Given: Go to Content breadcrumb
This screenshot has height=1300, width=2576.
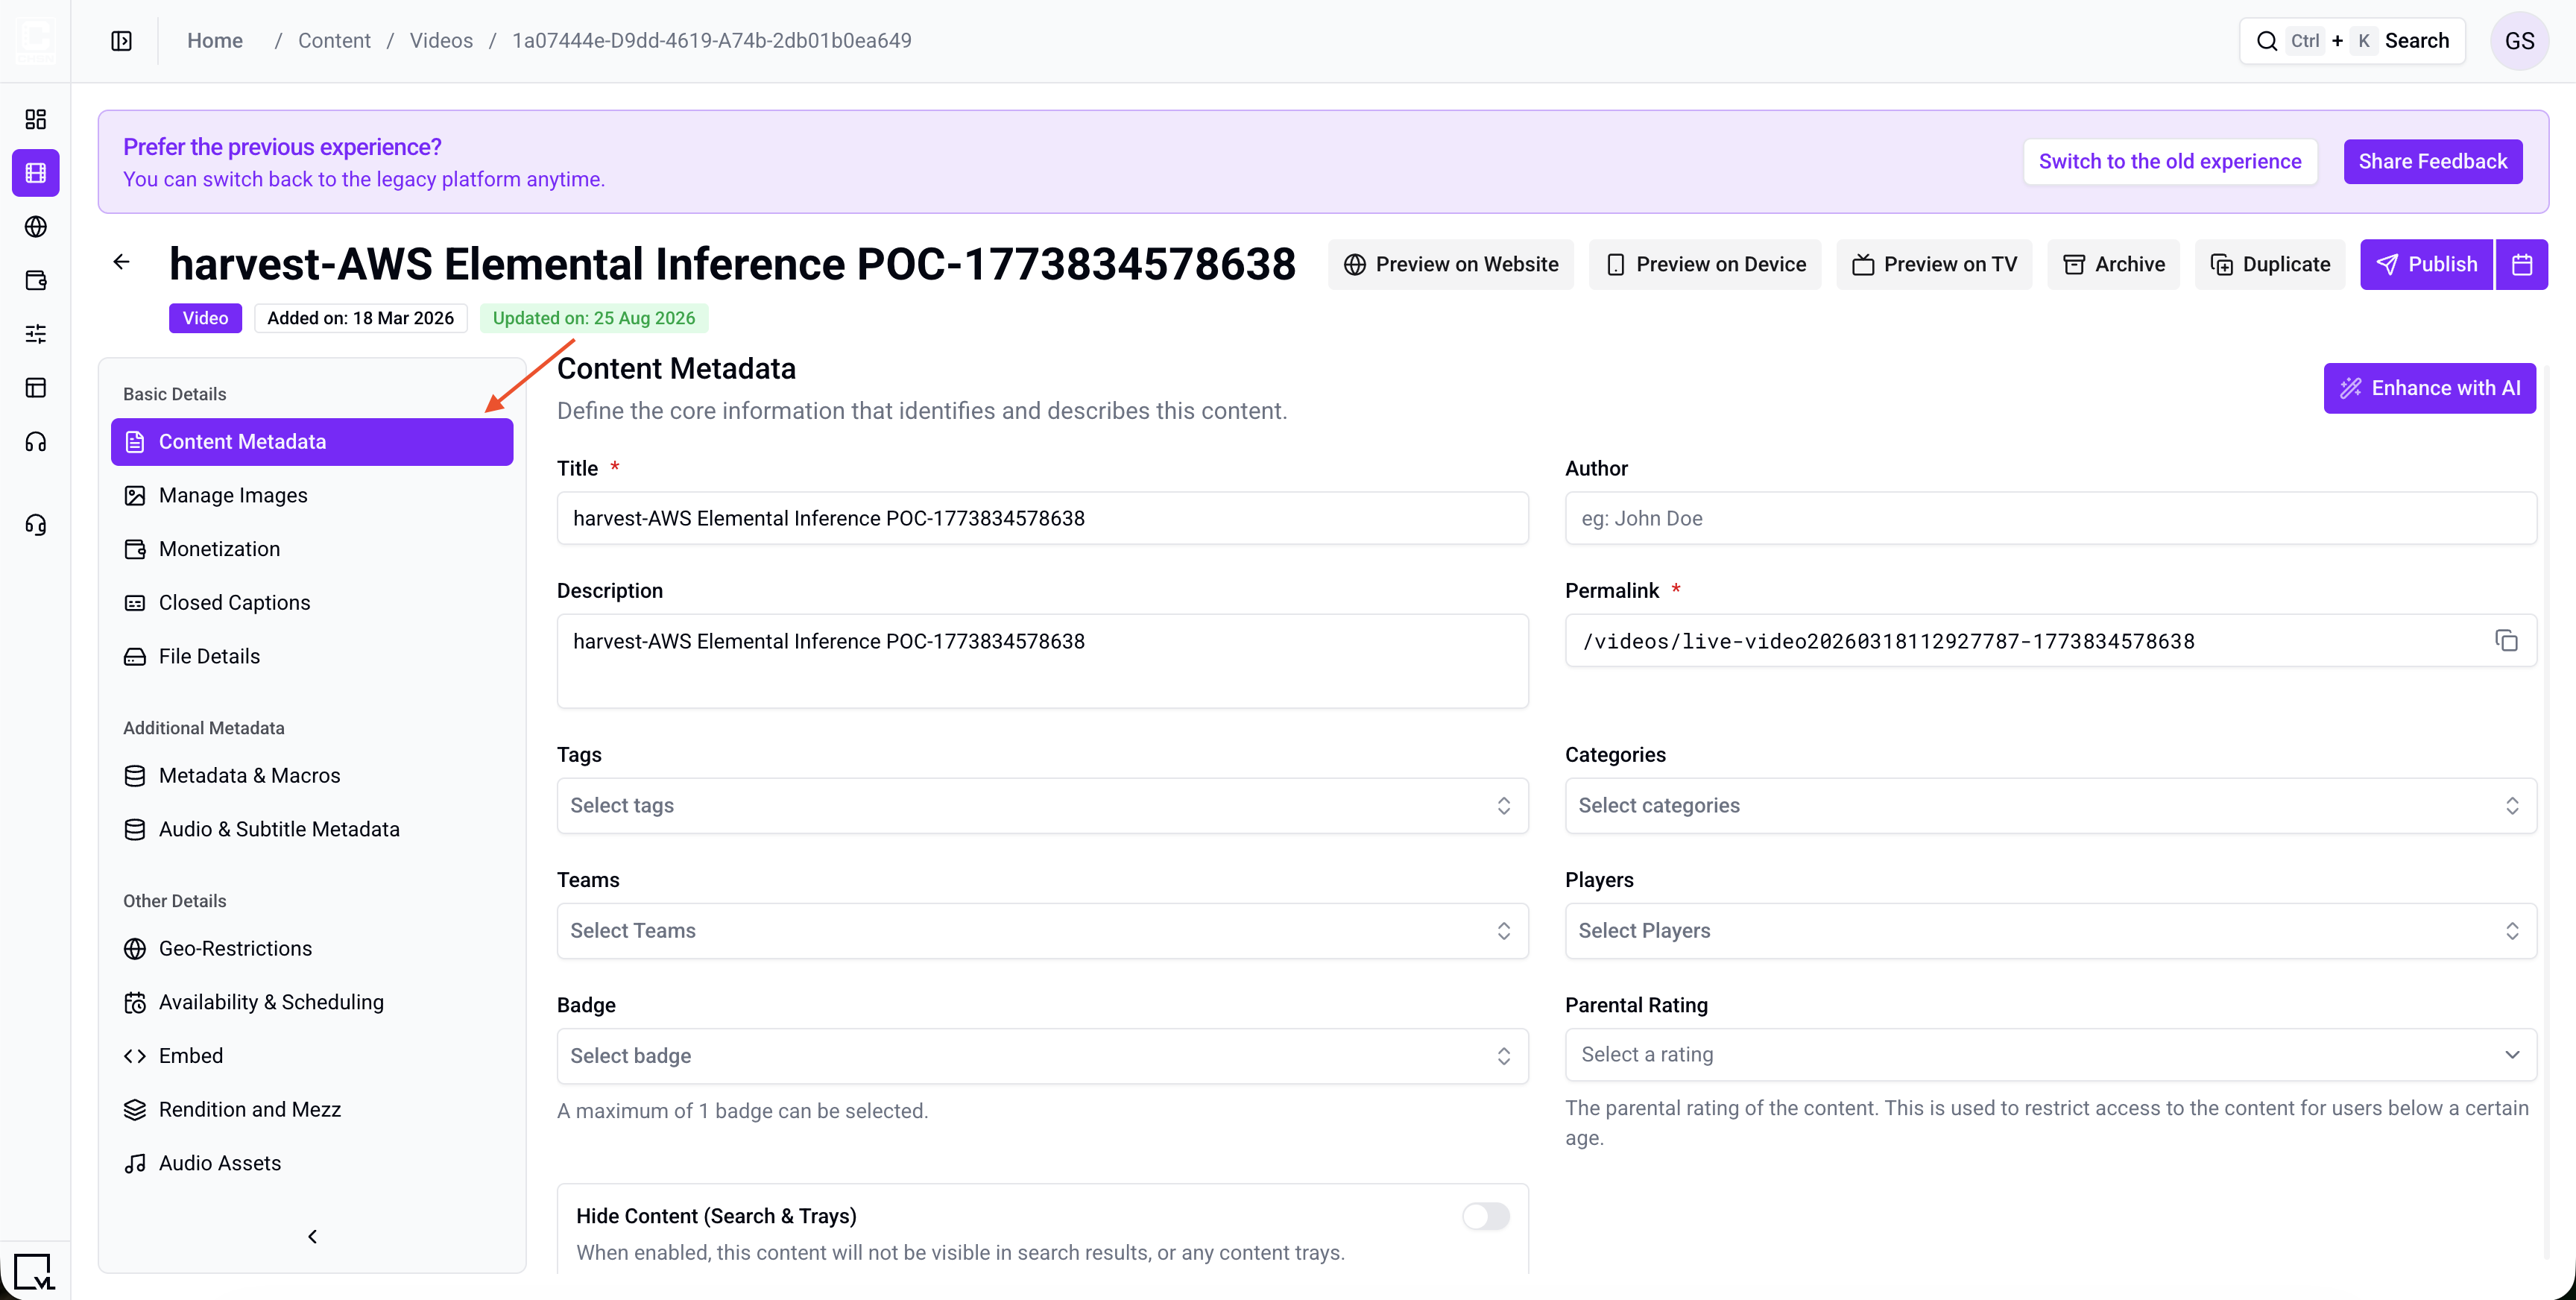Looking at the screenshot, I should pyautogui.click(x=334, y=41).
